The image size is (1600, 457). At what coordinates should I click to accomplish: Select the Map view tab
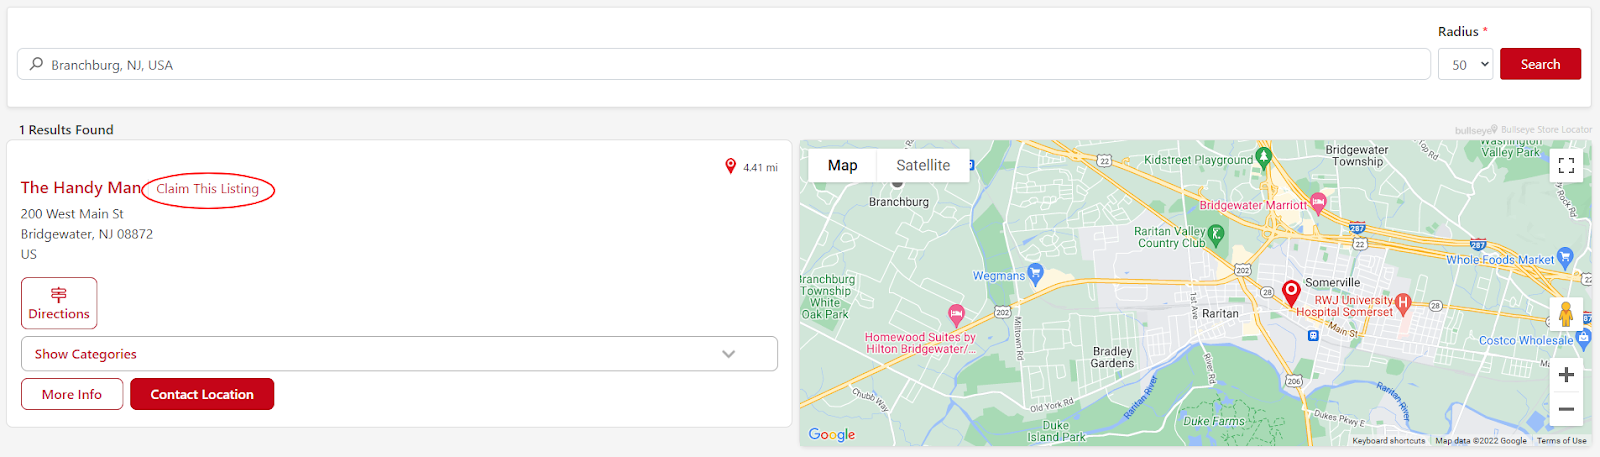(842, 166)
